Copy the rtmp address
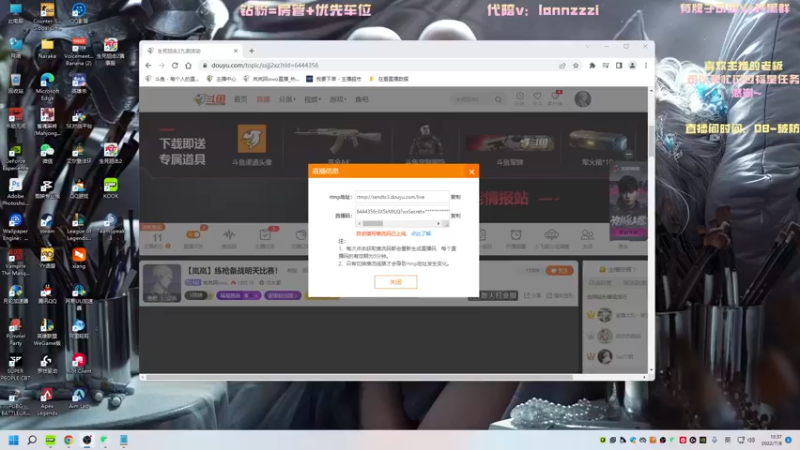 coord(456,197)
